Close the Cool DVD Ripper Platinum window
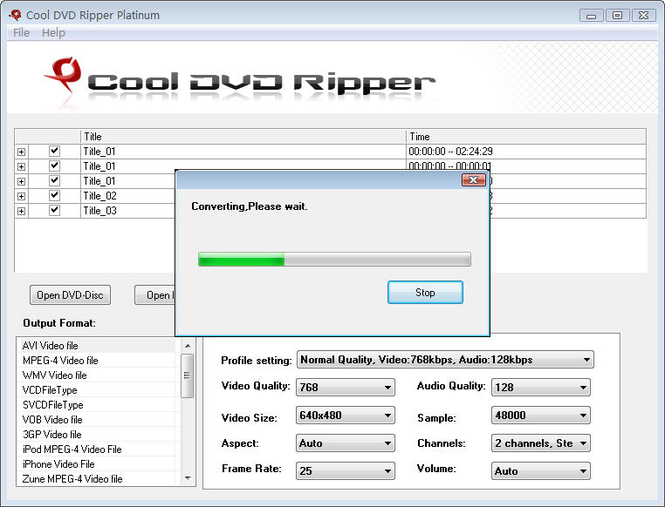 tap(643, 16)
